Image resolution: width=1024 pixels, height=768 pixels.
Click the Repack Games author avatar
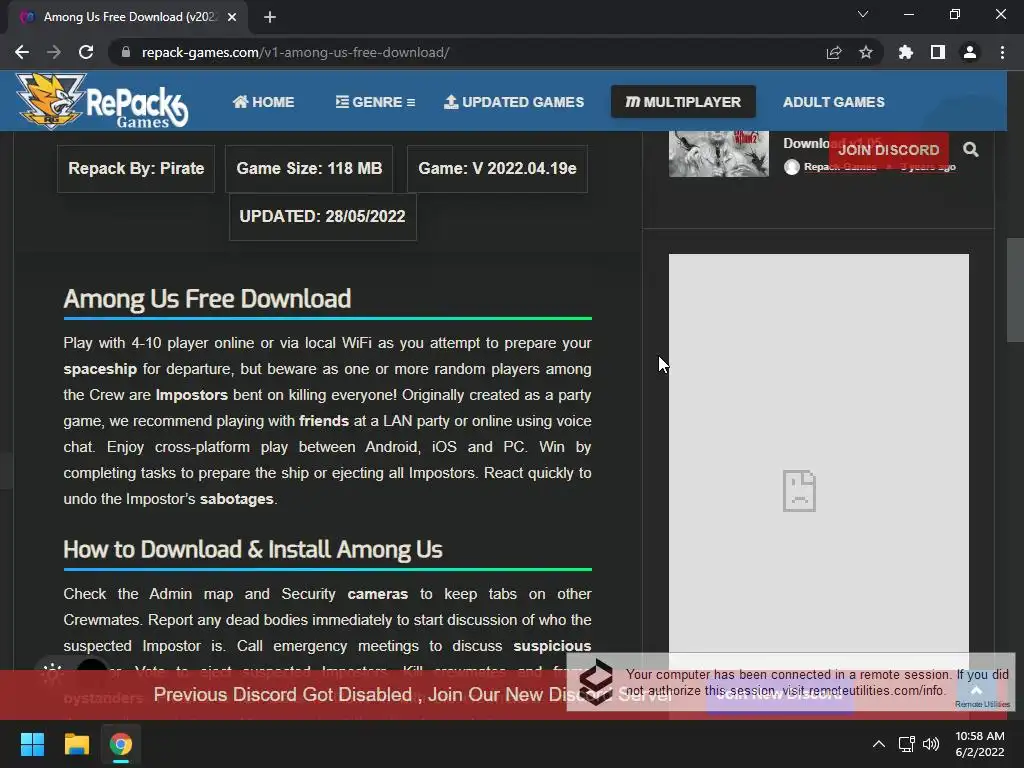pyautogui.click(x=792, y=167)
